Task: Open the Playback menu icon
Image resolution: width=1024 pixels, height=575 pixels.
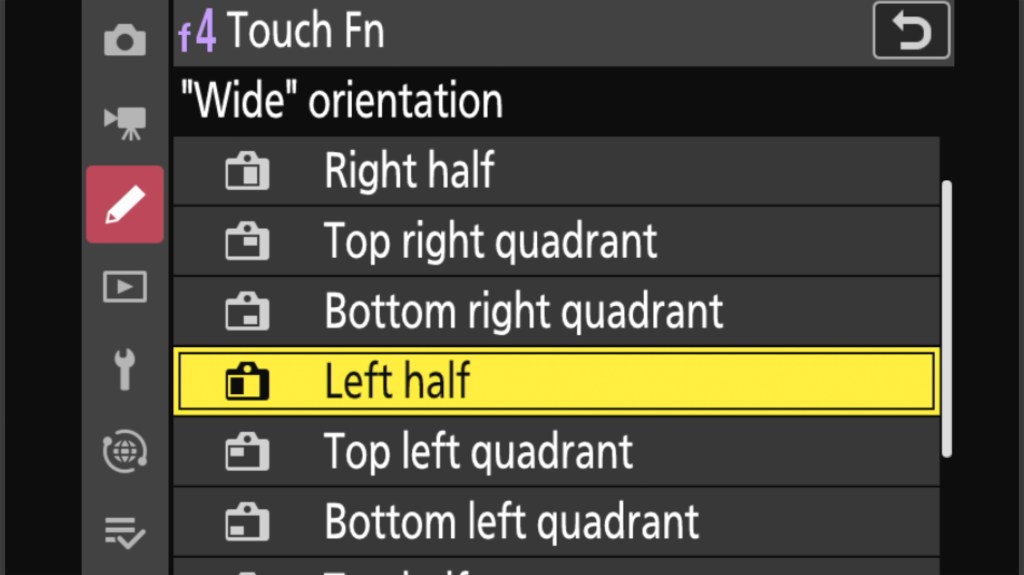Action: pos(125,287)
